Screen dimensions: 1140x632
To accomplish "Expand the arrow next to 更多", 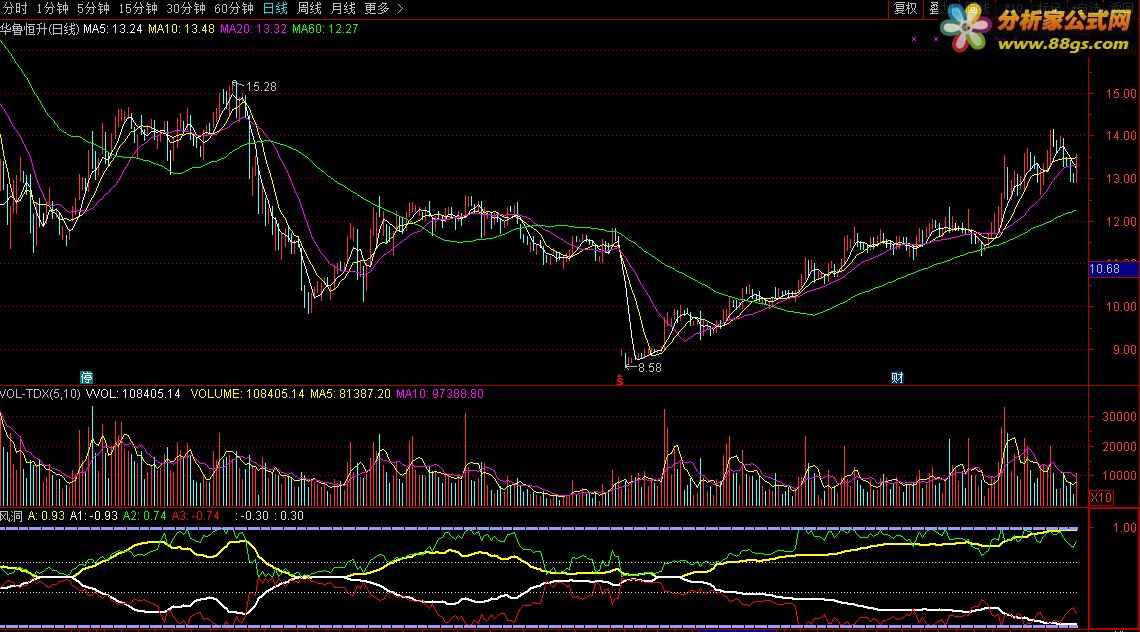I will [x=400, y=9].
